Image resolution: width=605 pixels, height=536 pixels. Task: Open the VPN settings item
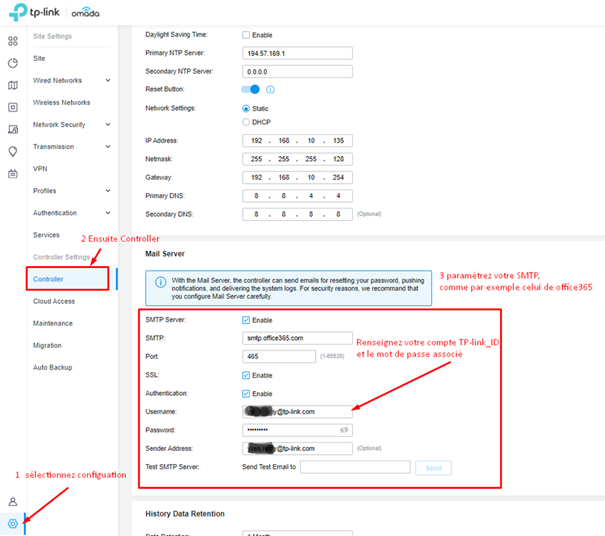pyautogui.click(x=40, y=169)
